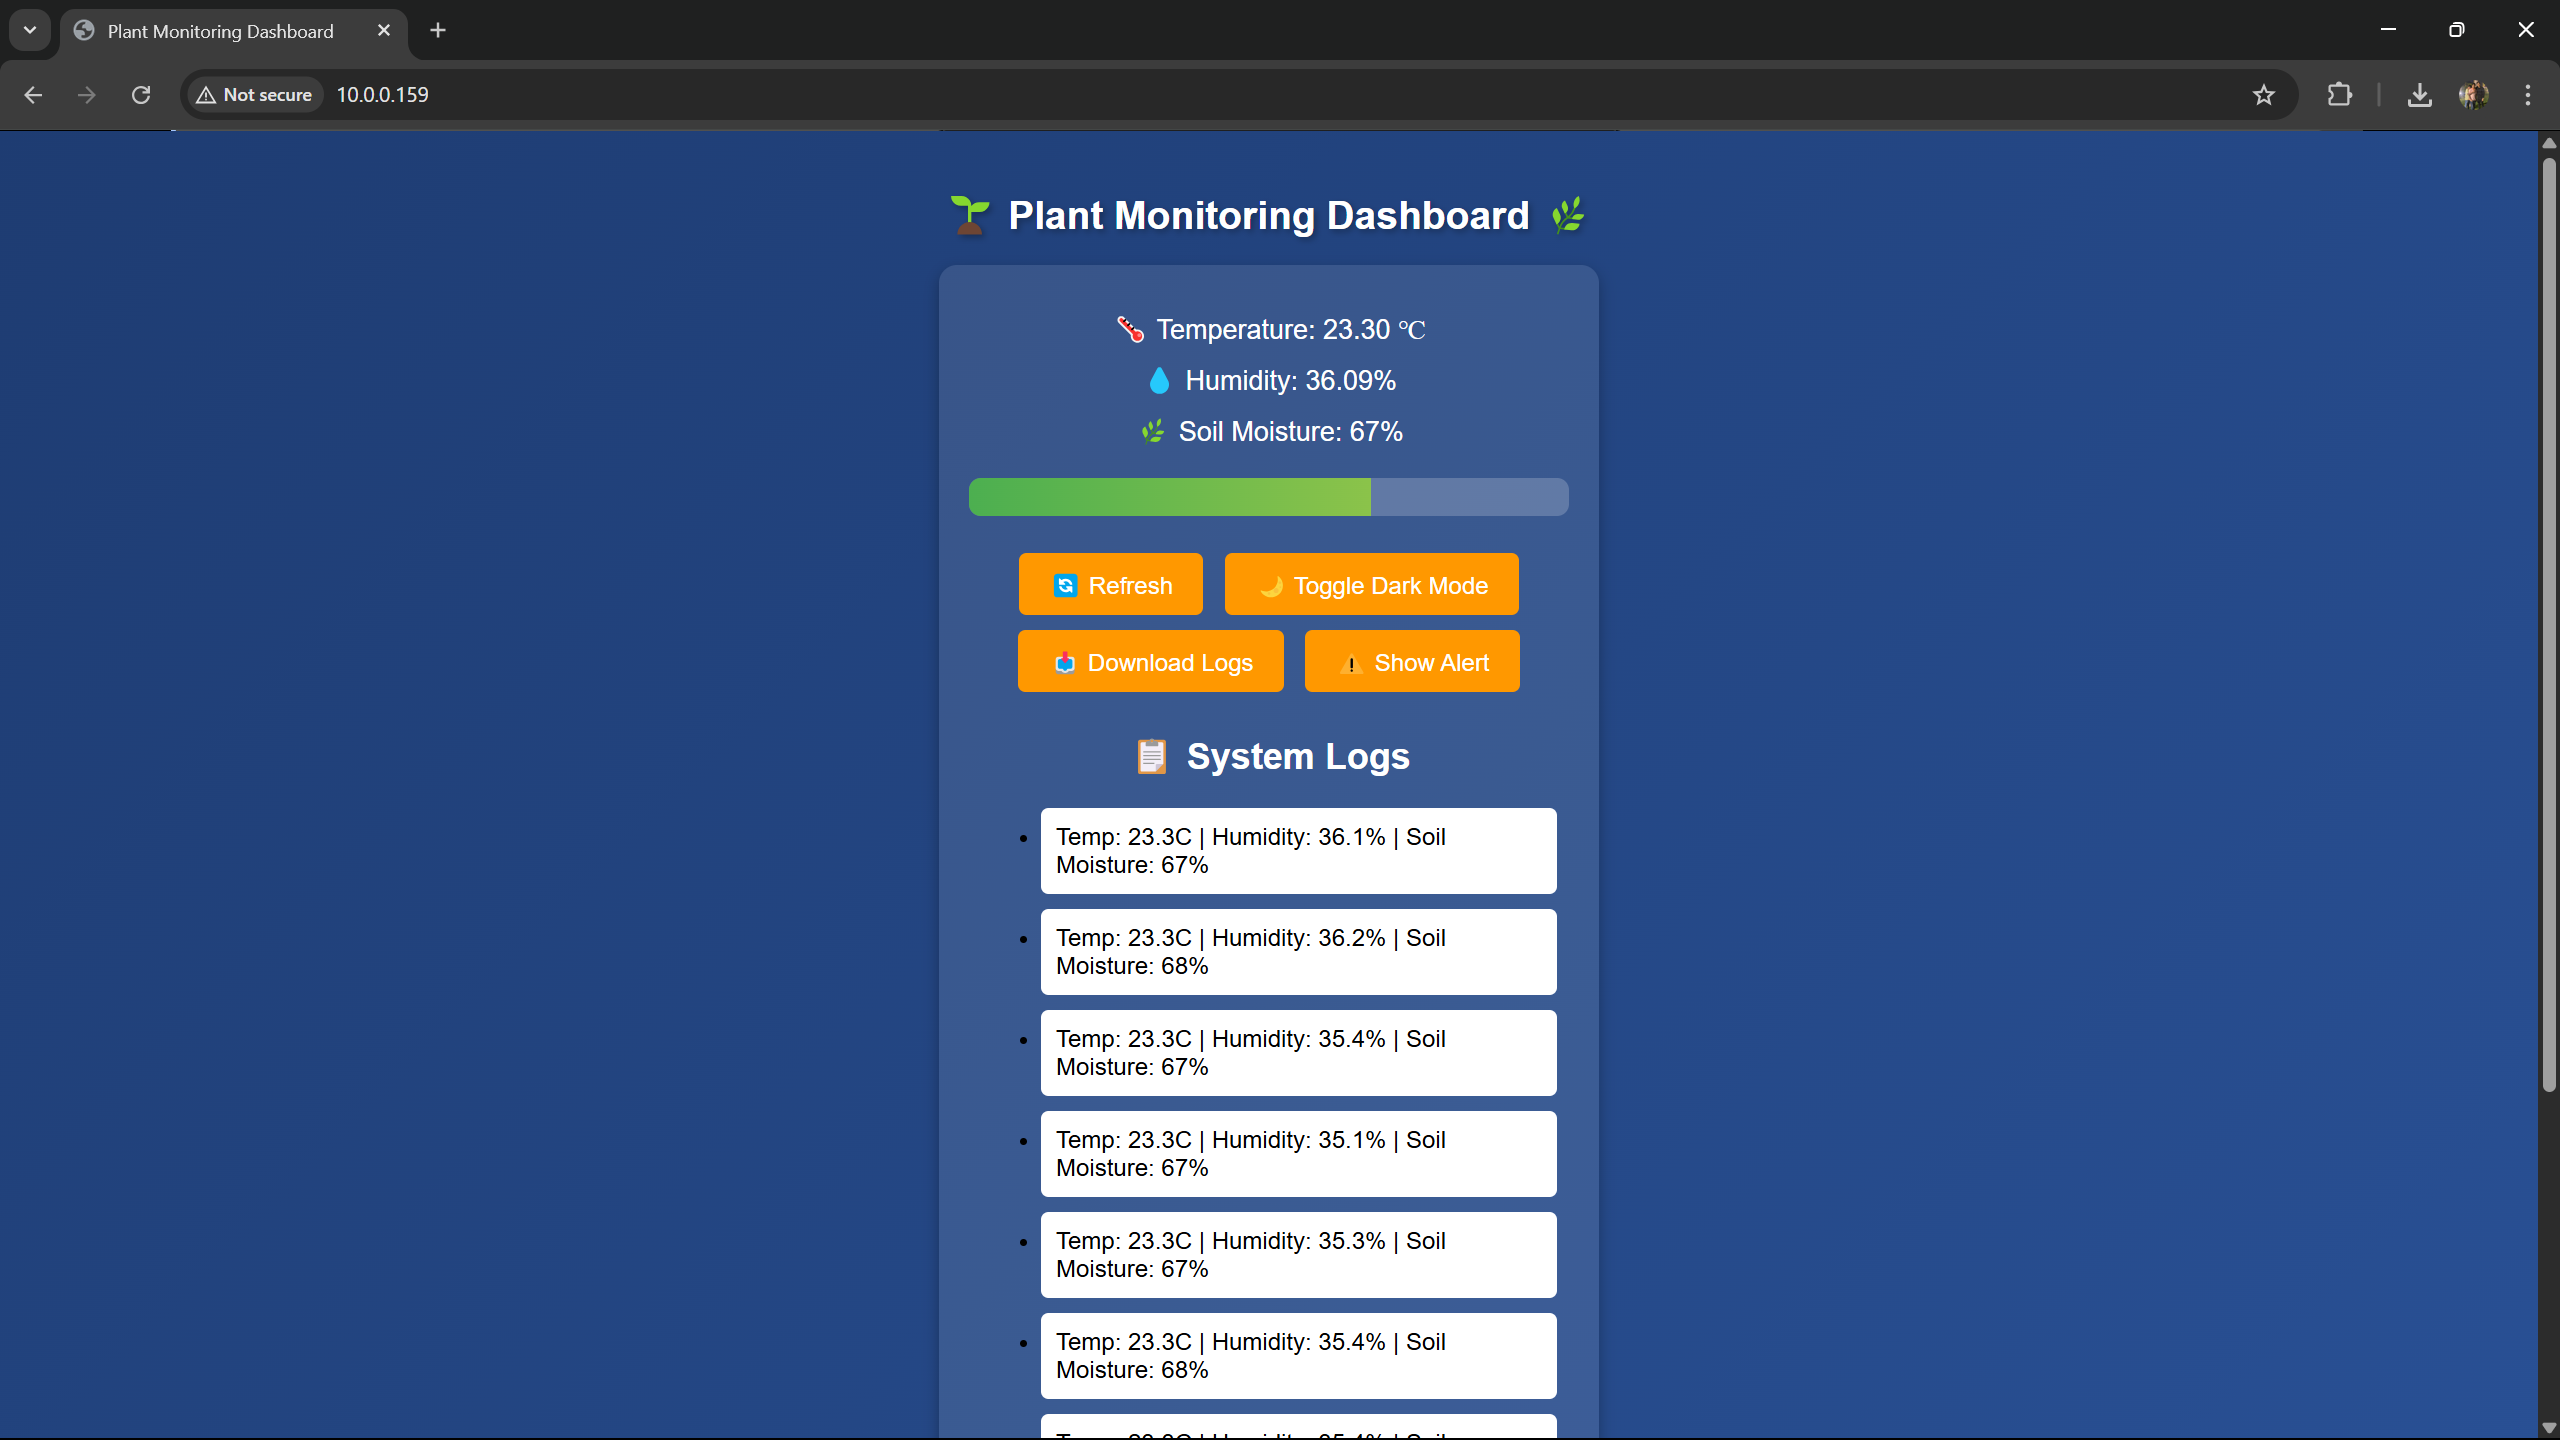Open the browser downloads icon
Viewport: 2560px width, 1440px height.
[2419, 95]
